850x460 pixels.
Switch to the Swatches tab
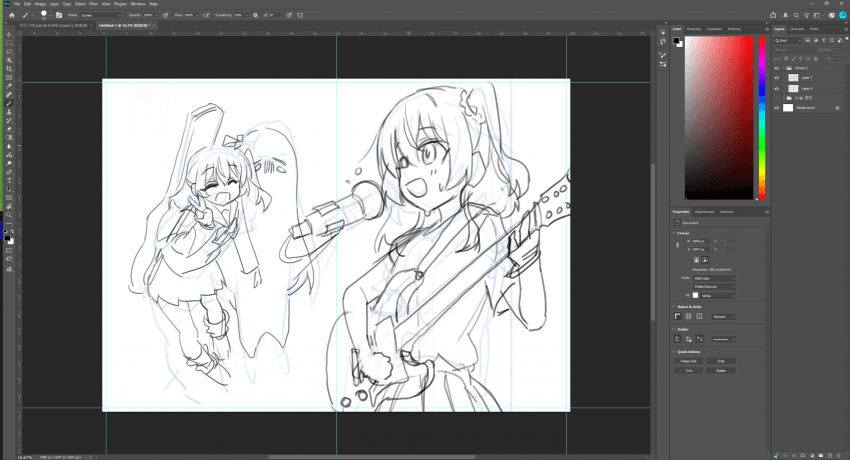pyautogui.click(x=694, y=29)
